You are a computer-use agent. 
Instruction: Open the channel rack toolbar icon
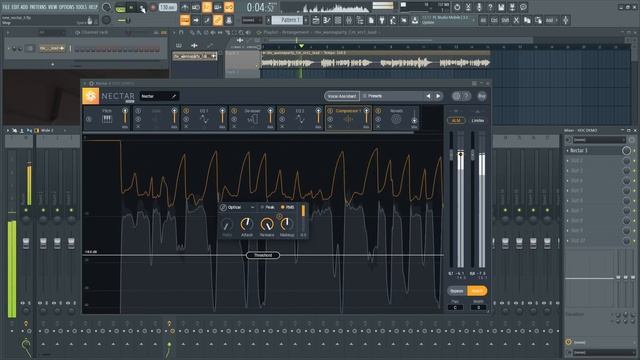[338, 20]
